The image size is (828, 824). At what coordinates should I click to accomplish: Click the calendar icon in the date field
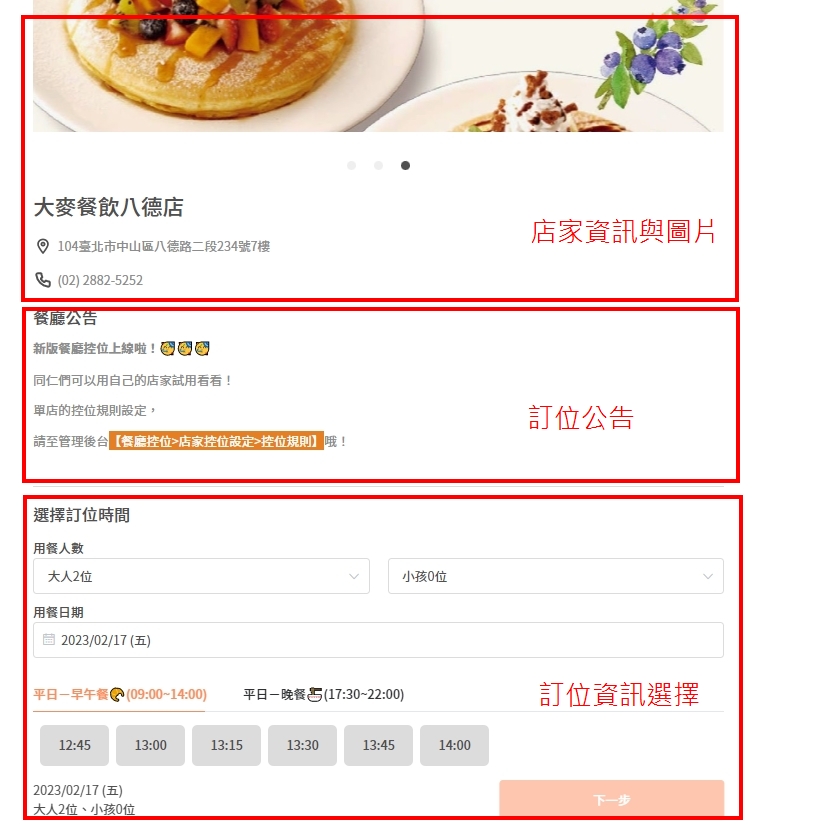[49, 640]
